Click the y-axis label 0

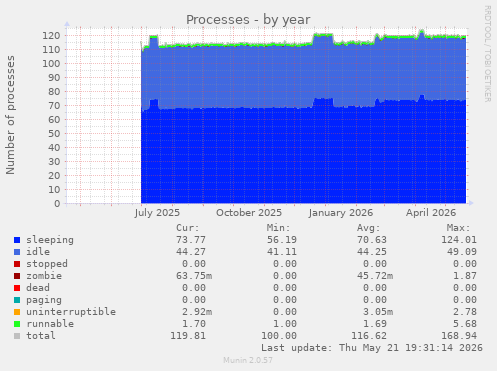pyautogui.click(x=57, y=204)
